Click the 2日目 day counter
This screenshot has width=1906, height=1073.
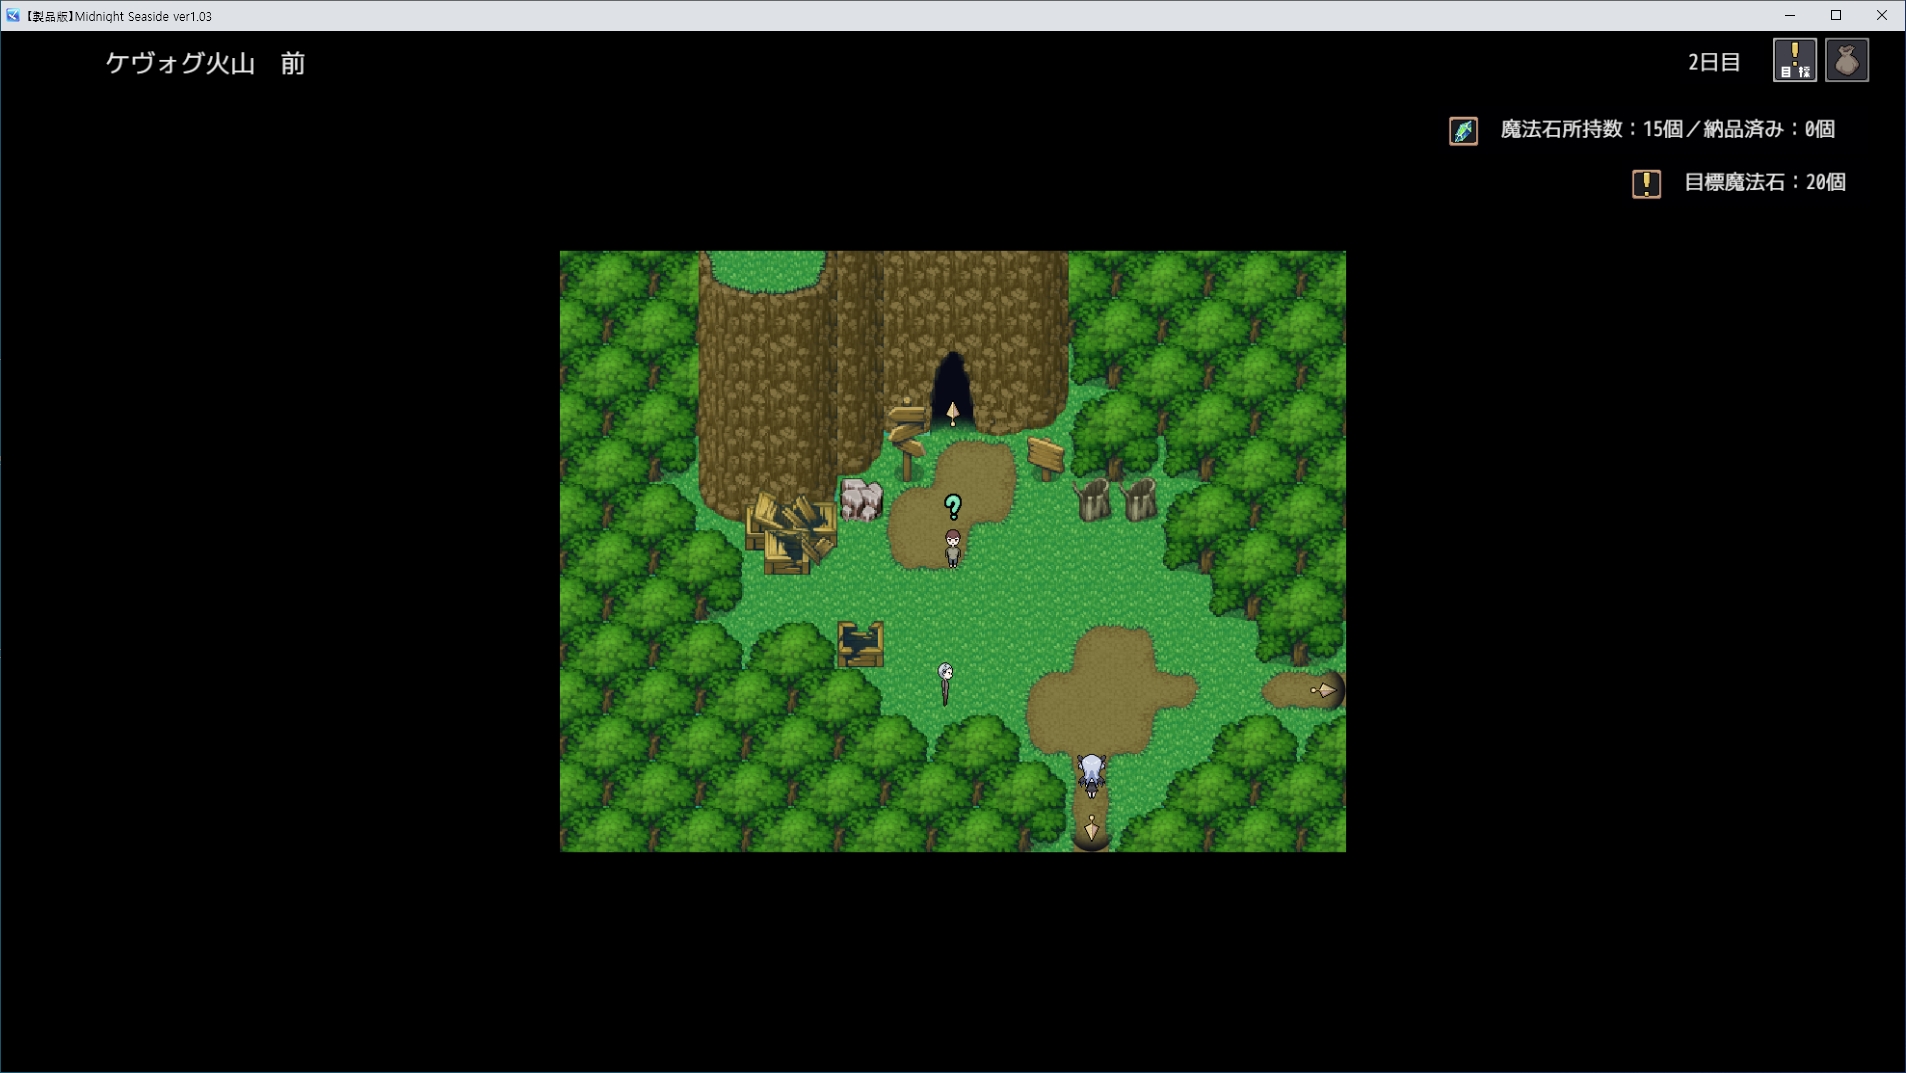pyautogui.click(x=1714, y=62)
